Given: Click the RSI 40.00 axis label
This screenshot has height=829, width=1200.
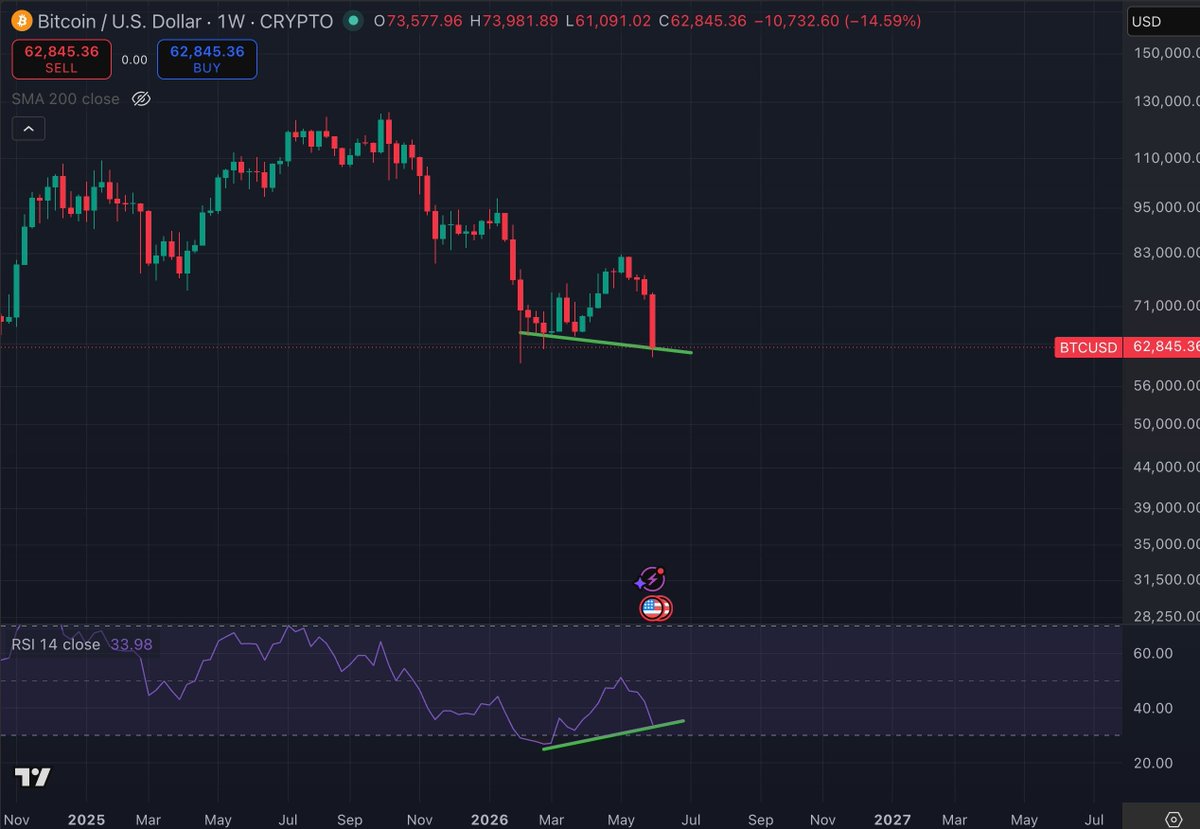Looking at the screenshot, I should 1152,708.
